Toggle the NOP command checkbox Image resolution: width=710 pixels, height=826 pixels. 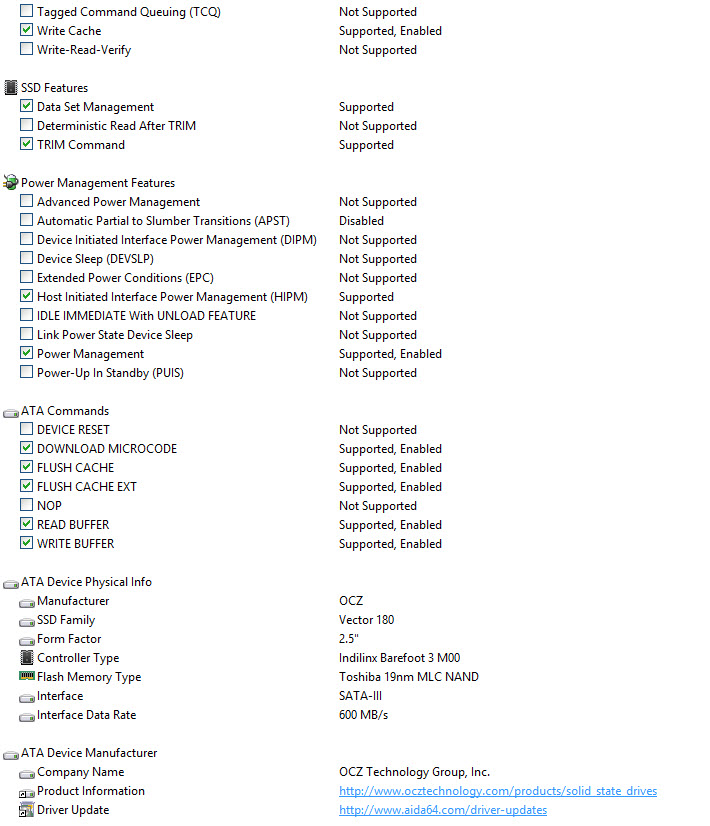click(26, 505)
